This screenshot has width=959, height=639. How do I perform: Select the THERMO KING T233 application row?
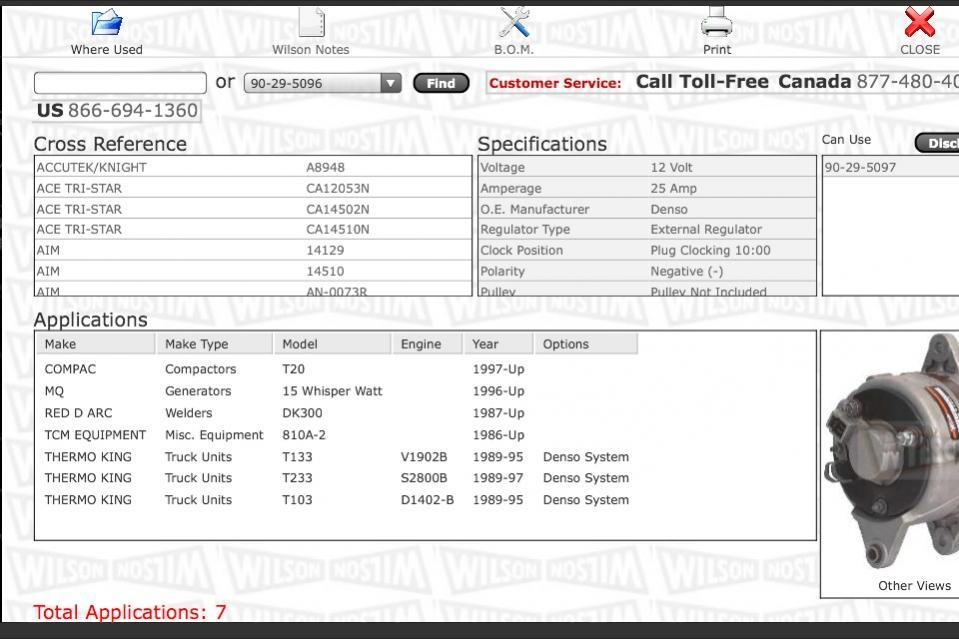pos(336,478)
